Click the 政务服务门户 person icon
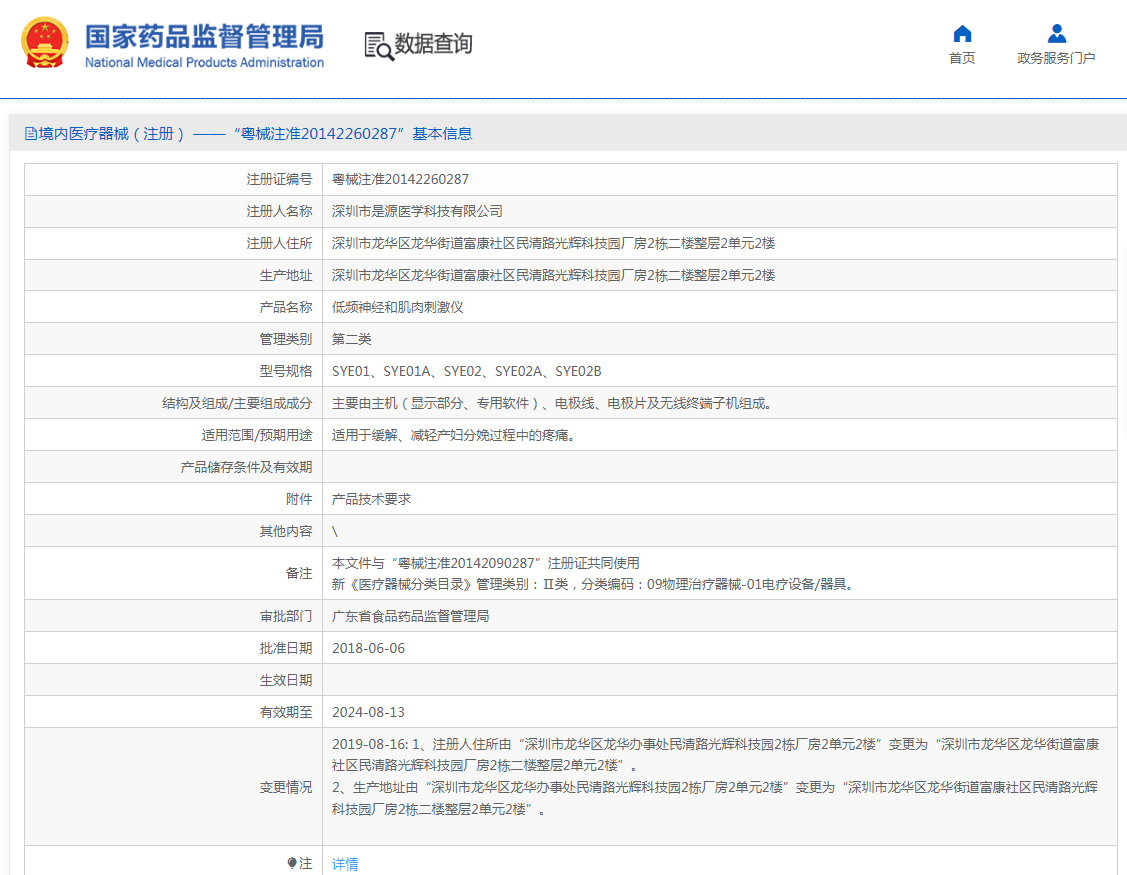This screenshot has height=875, width=1127. (1056, 33)
